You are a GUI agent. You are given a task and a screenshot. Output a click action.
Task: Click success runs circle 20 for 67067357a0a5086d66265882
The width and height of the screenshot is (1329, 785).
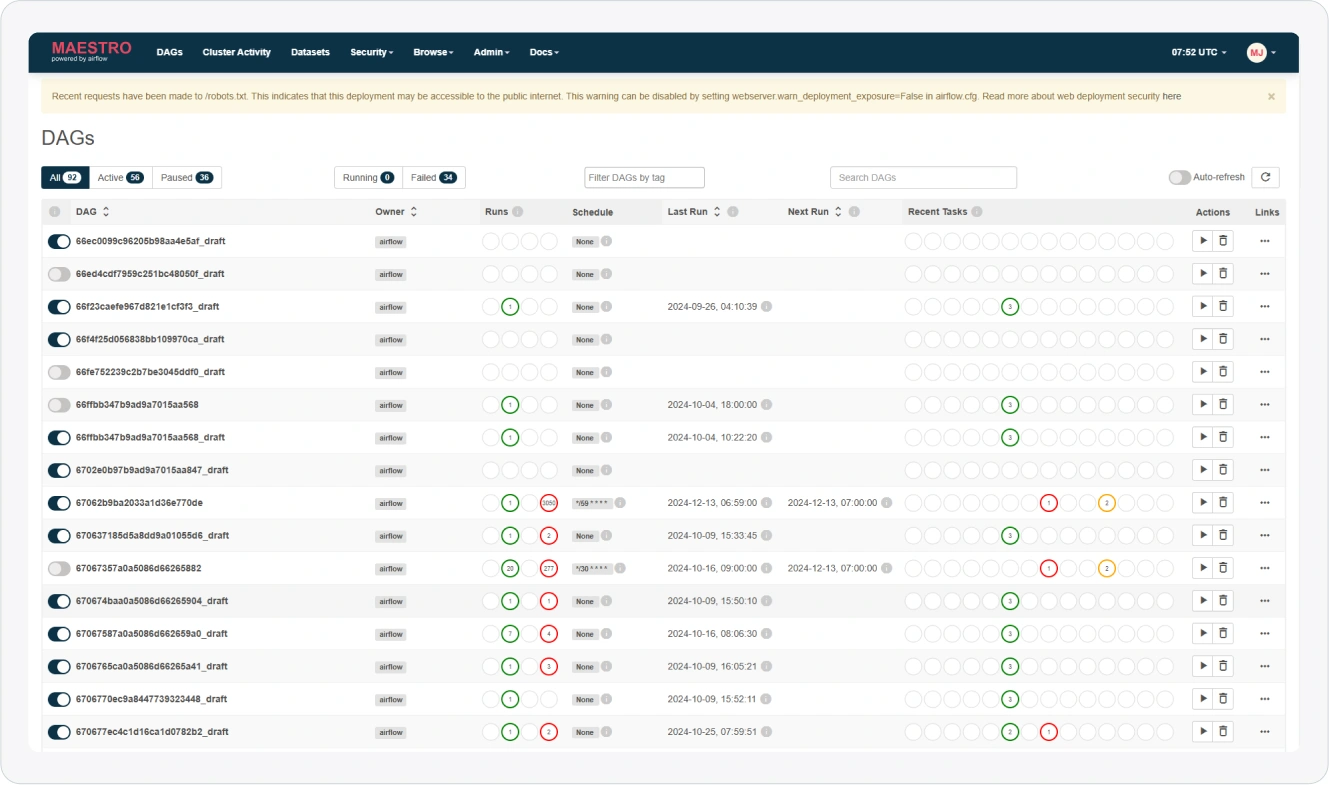pyautogui.click(x=510, y=568)
